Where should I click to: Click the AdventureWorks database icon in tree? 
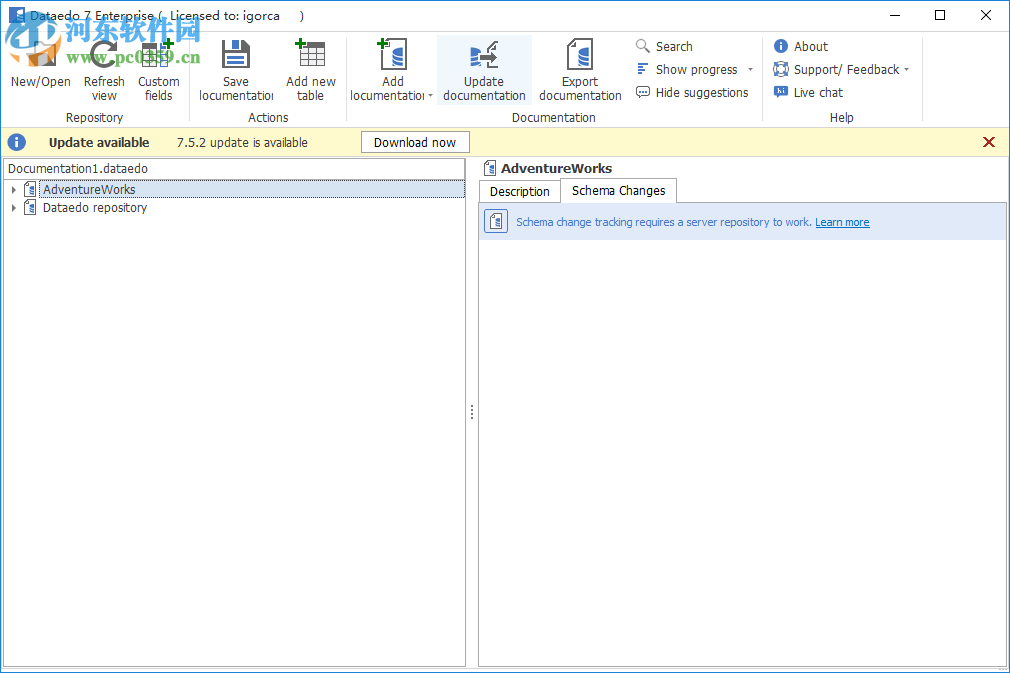pyautogui.click(x=30, y=189)
